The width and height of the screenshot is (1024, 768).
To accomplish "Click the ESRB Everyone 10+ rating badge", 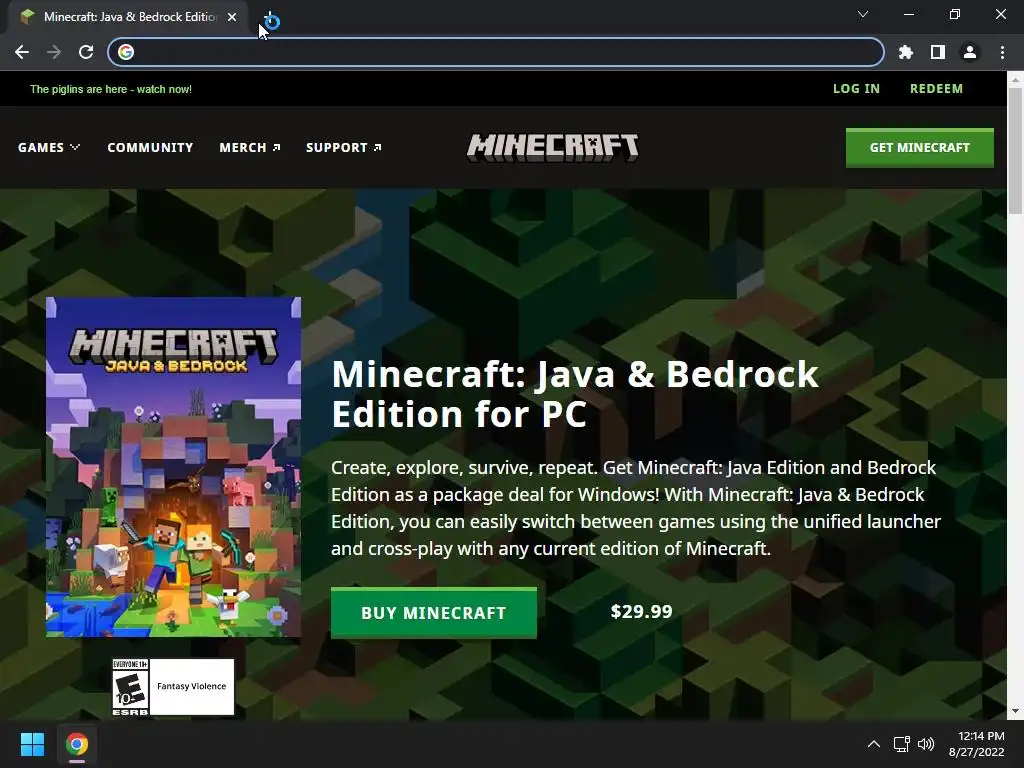I will click(x=130, y=687).
